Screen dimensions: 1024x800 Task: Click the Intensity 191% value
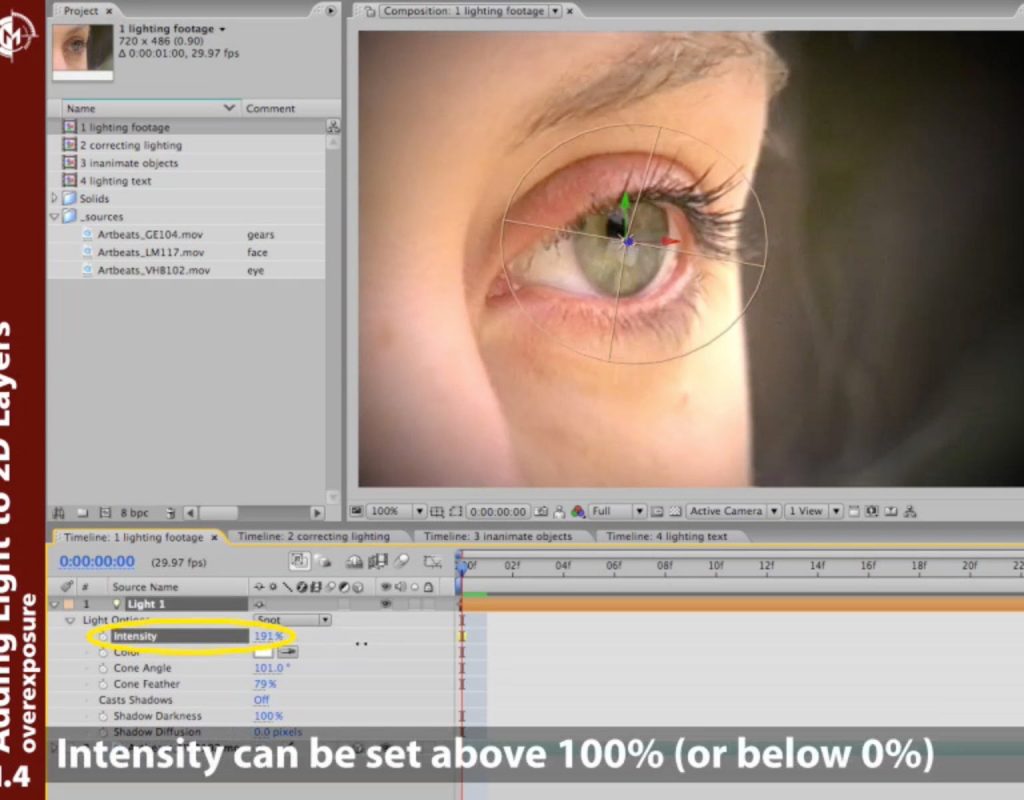coord(268,636)
